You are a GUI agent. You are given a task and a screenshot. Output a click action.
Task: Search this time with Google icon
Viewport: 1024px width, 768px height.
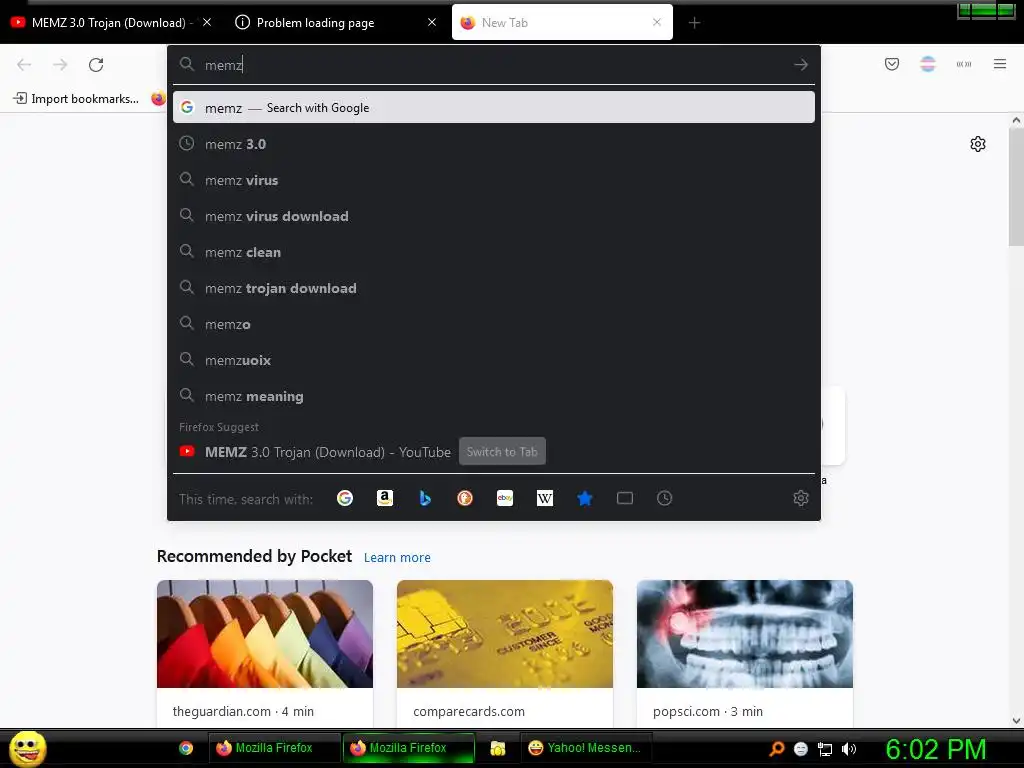point(345,498)
